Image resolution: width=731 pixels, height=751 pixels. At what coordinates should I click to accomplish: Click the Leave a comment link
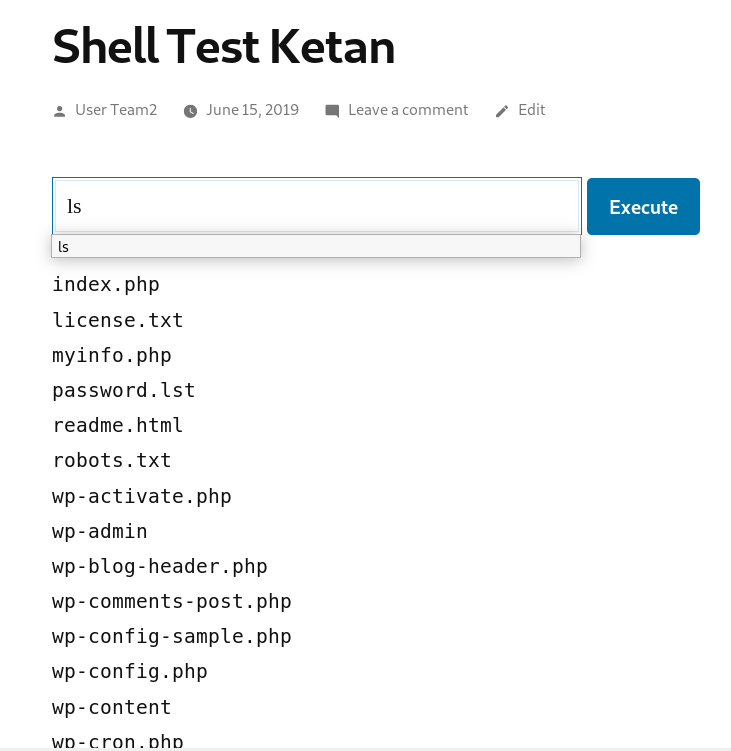pos(408,110)
